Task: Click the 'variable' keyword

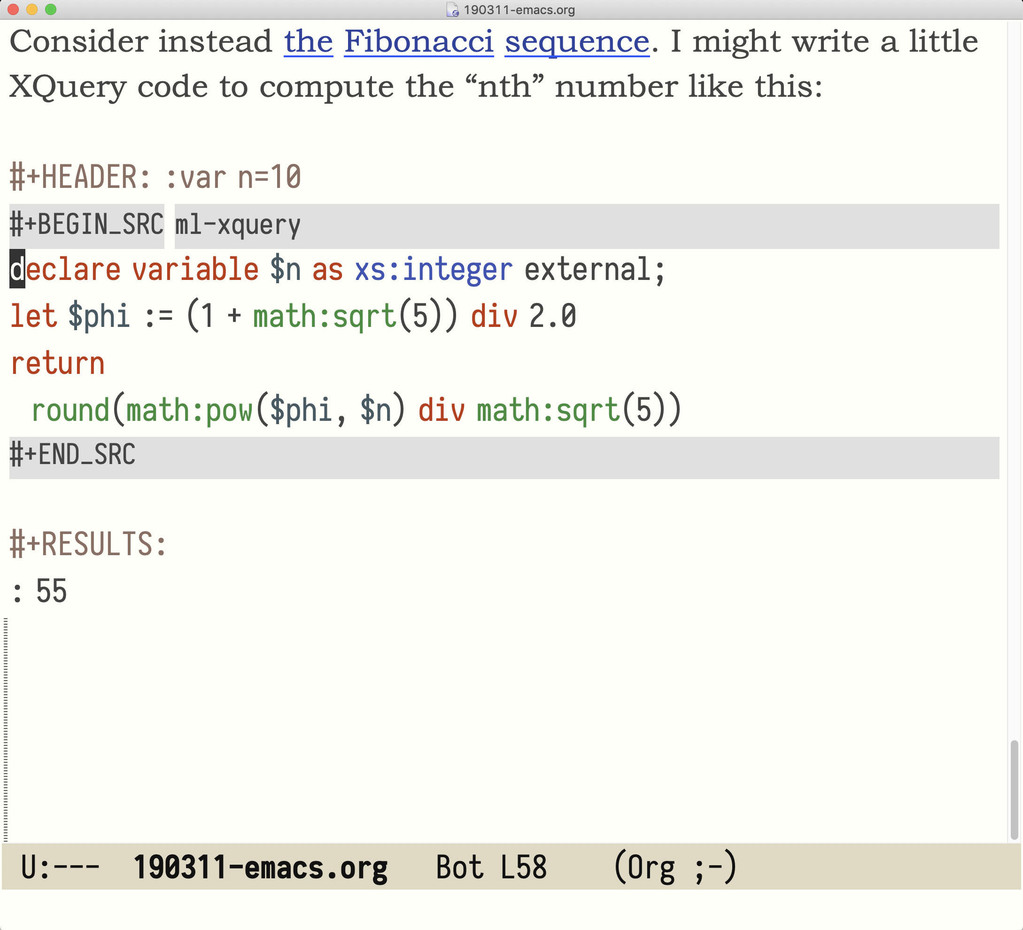Action: click(196, 270)
